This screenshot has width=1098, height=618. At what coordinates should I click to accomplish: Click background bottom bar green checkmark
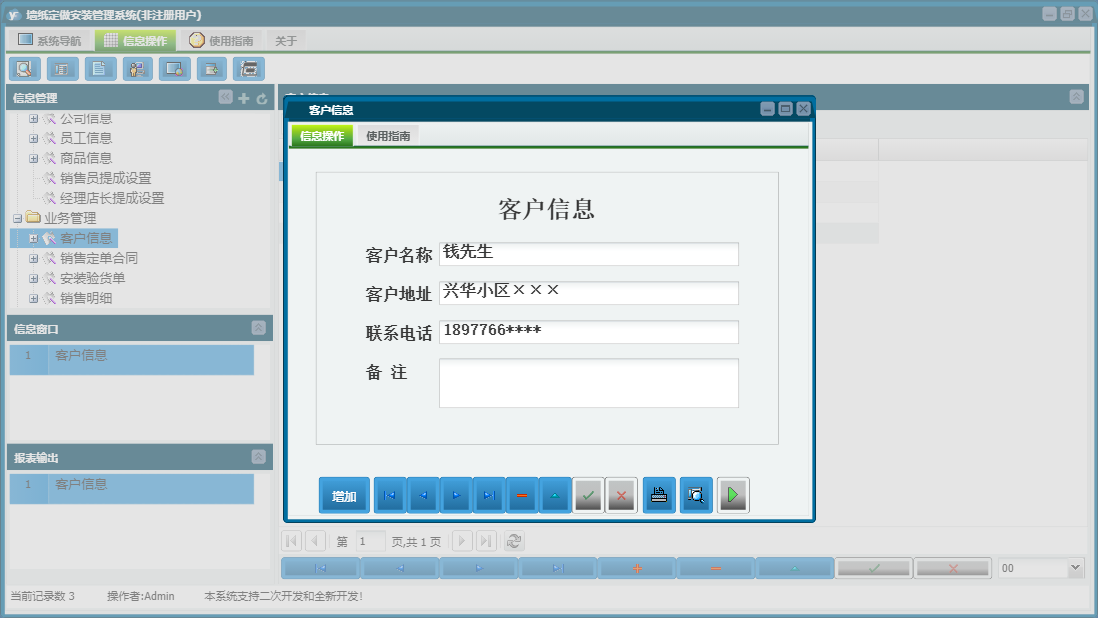point(874,568)
